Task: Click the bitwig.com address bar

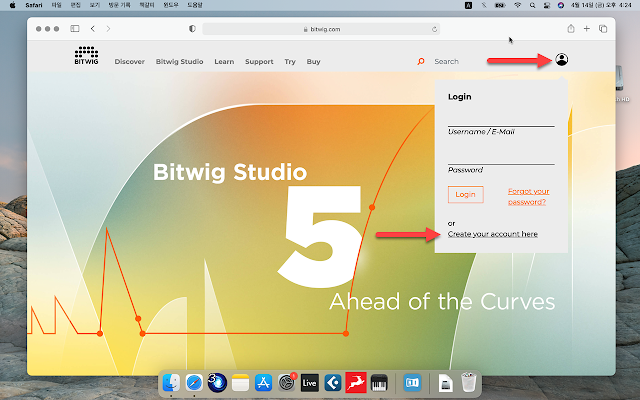Action: pos(321,29)
